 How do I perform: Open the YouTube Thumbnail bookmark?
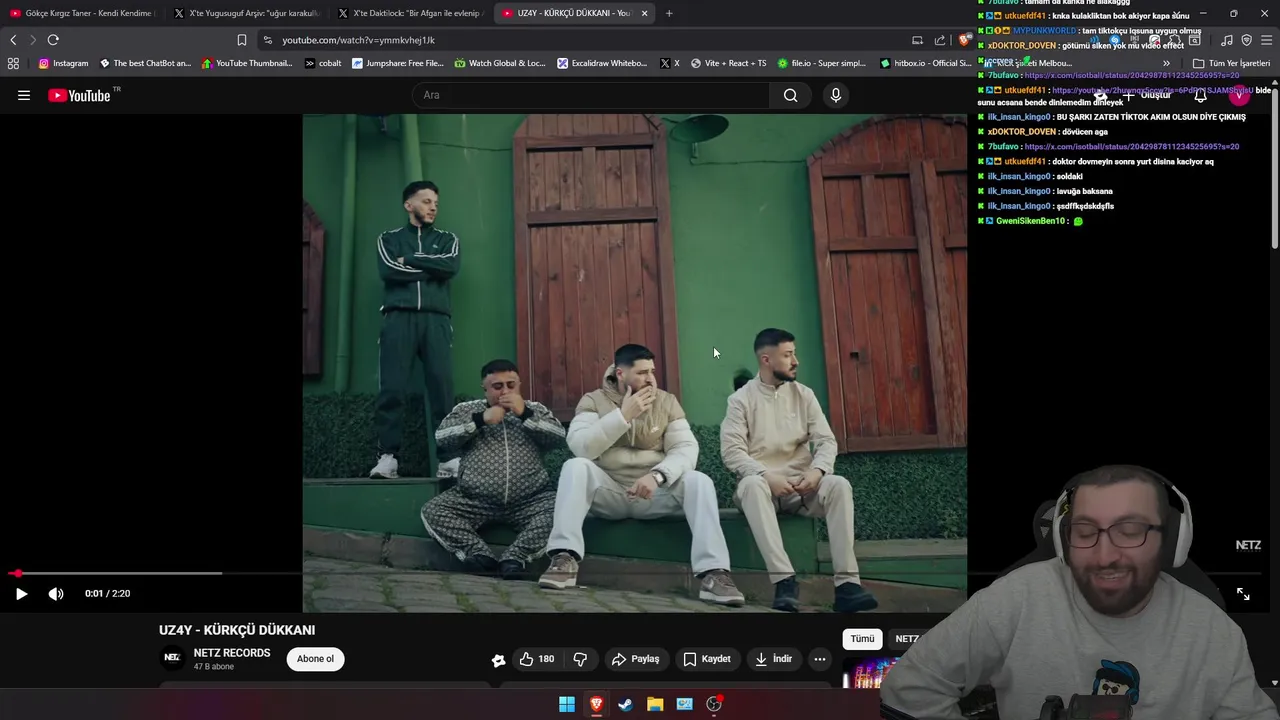tap(247, 63)
